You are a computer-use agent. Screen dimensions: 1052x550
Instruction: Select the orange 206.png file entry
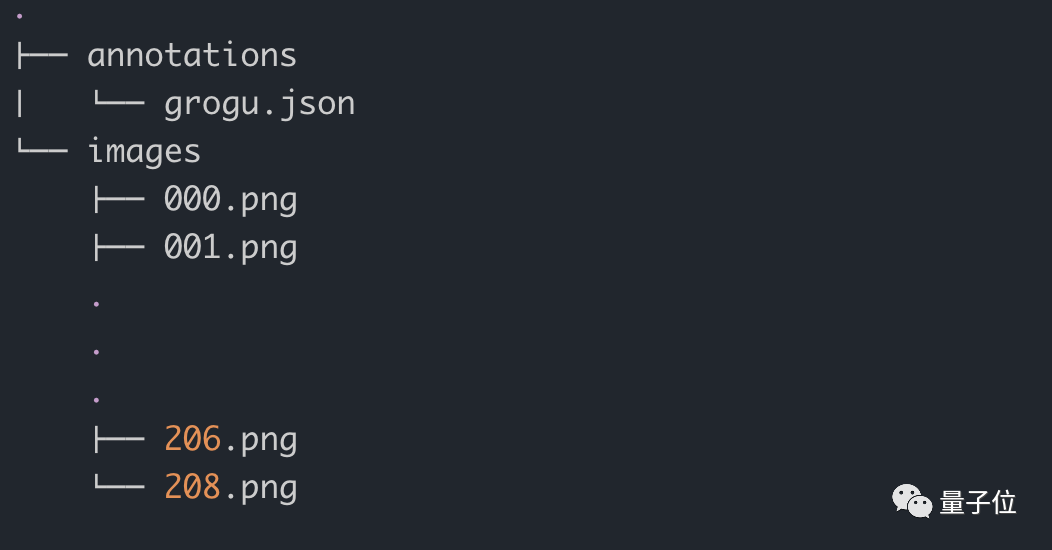[231, 440]
